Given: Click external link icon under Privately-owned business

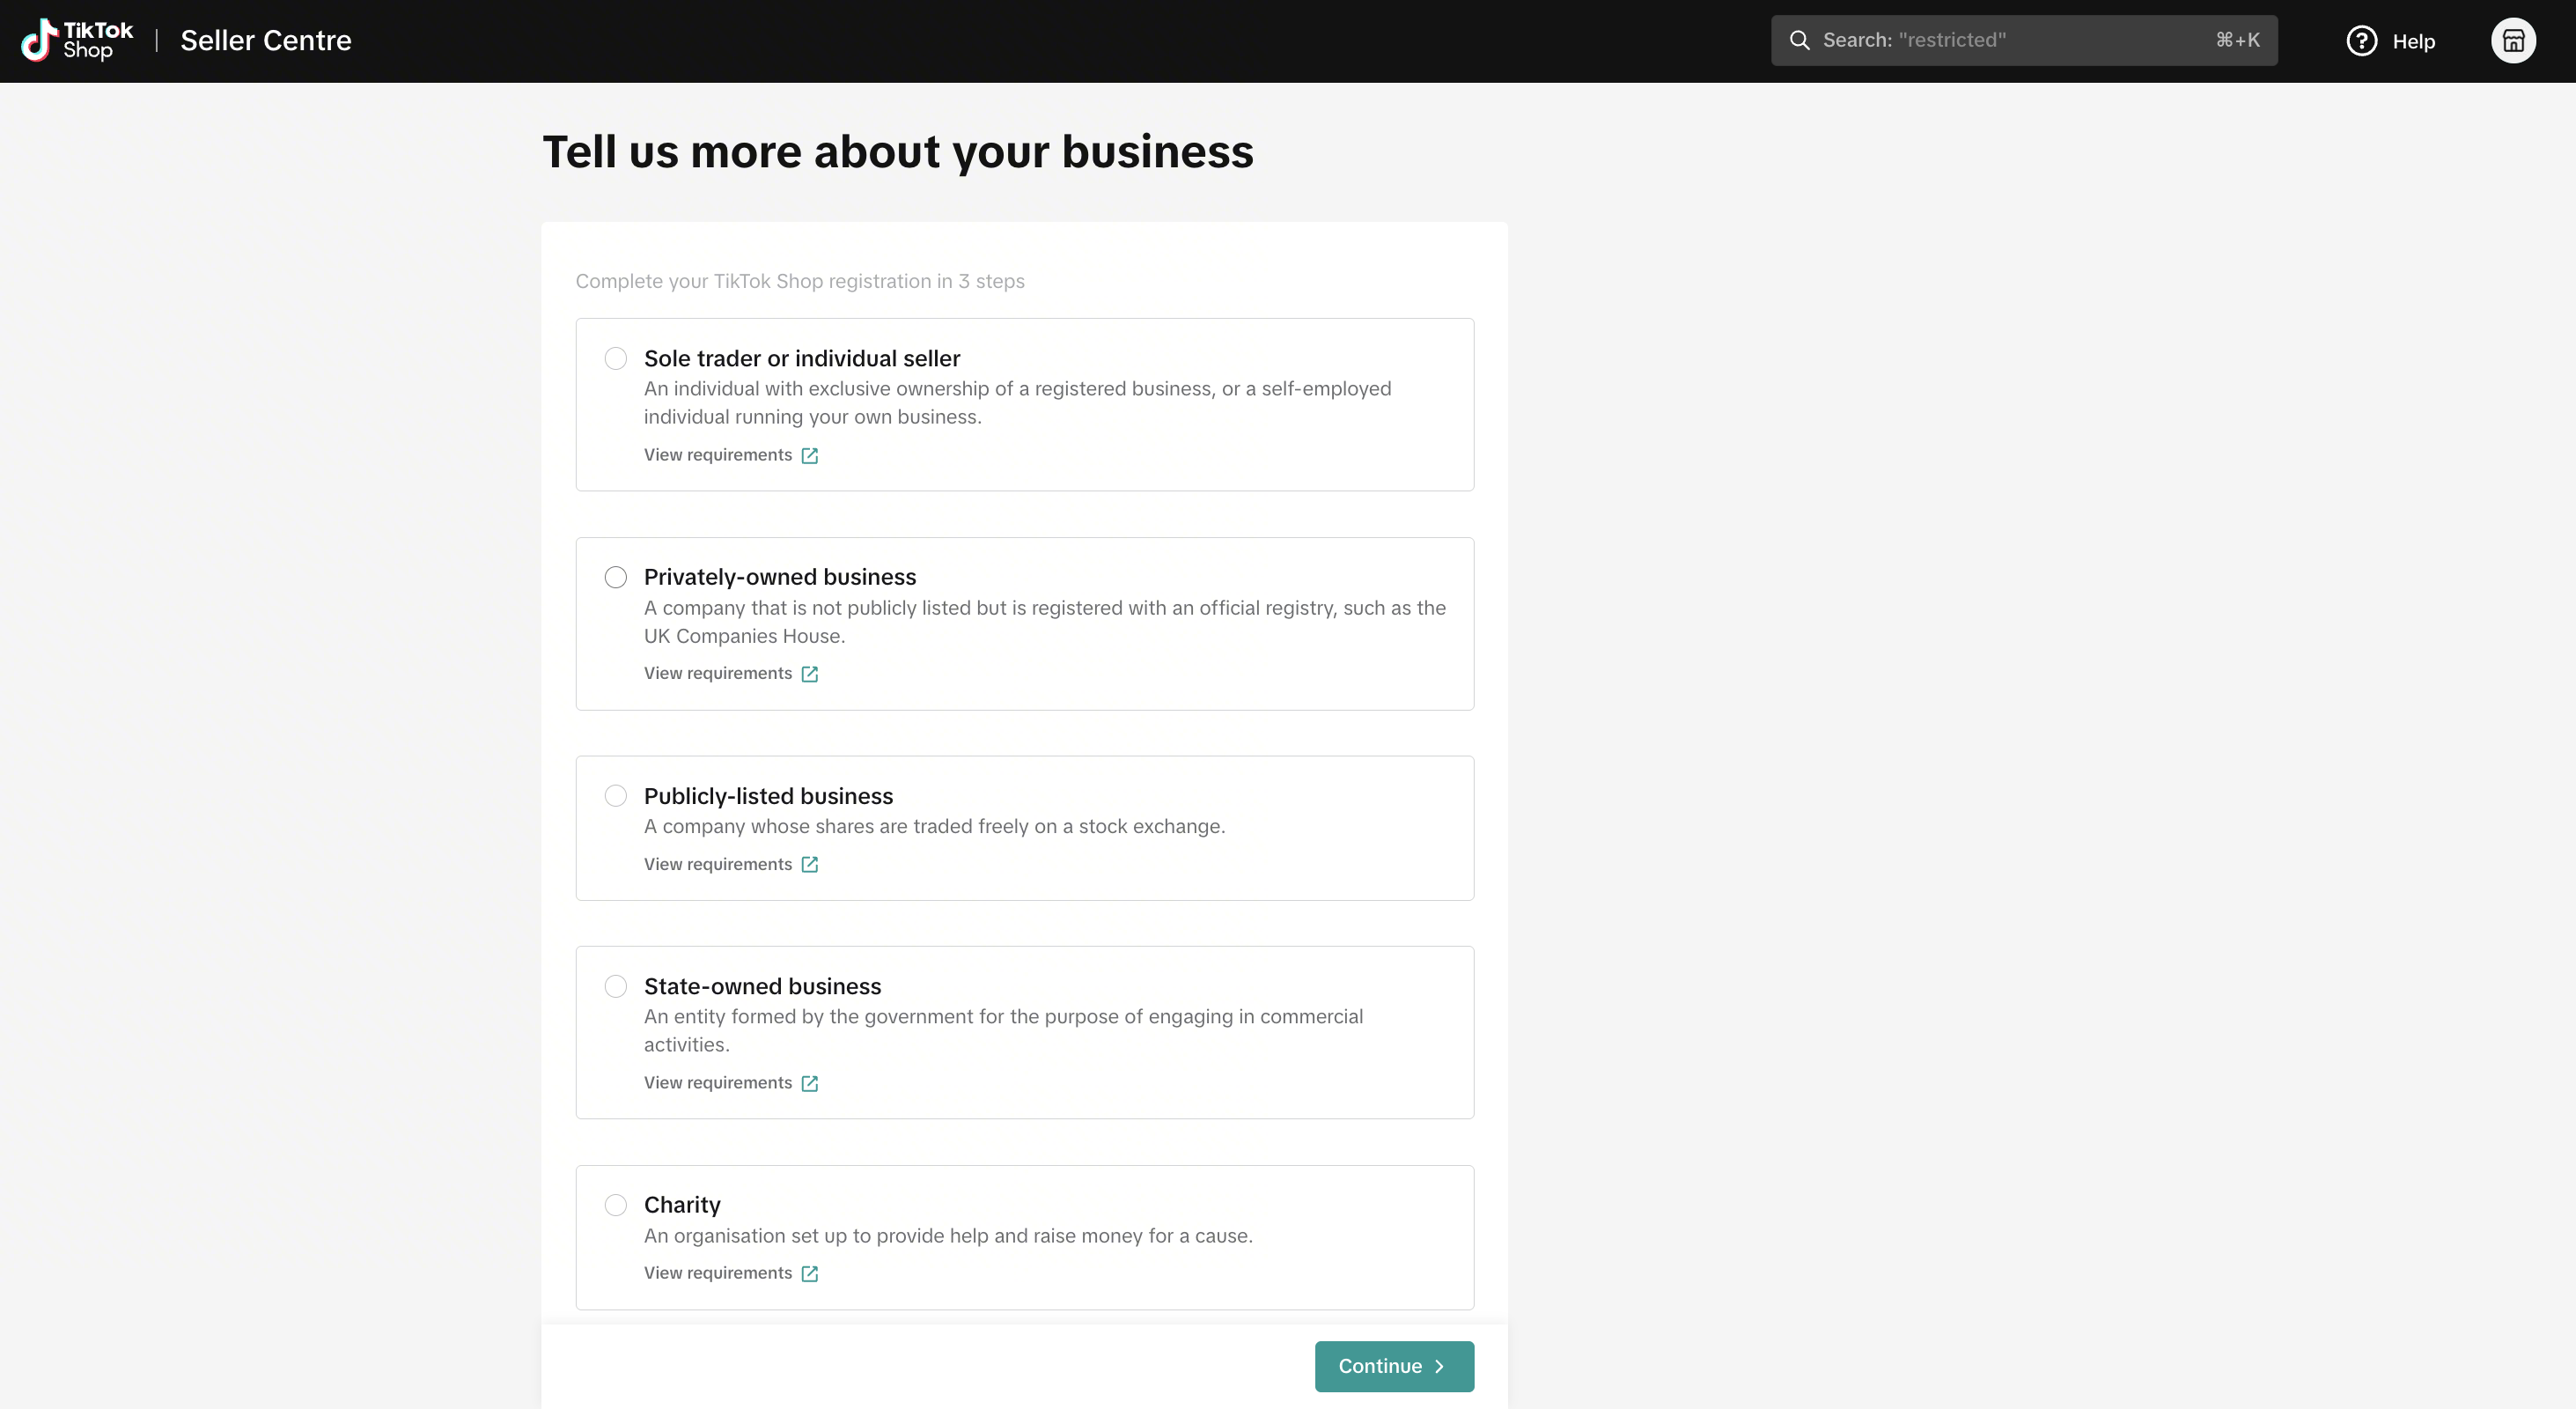Looking at the screenshot, I should (x=810, y=674).
